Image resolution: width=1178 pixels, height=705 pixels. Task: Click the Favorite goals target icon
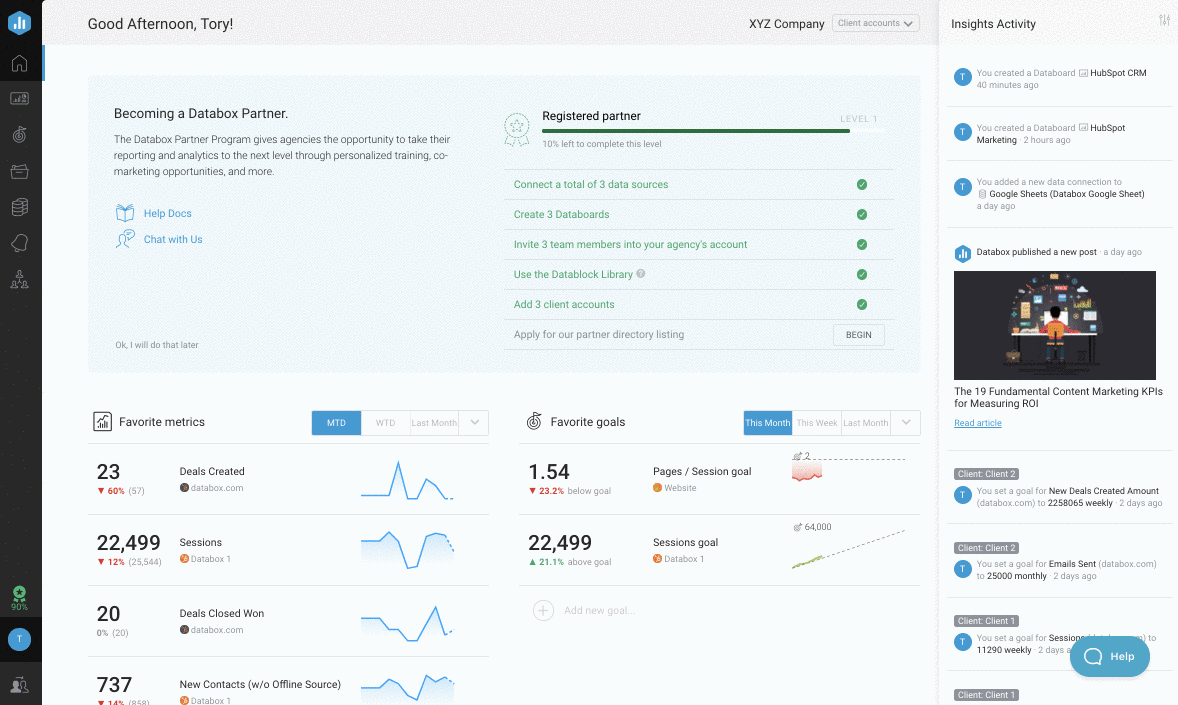(x=533, y=421)
